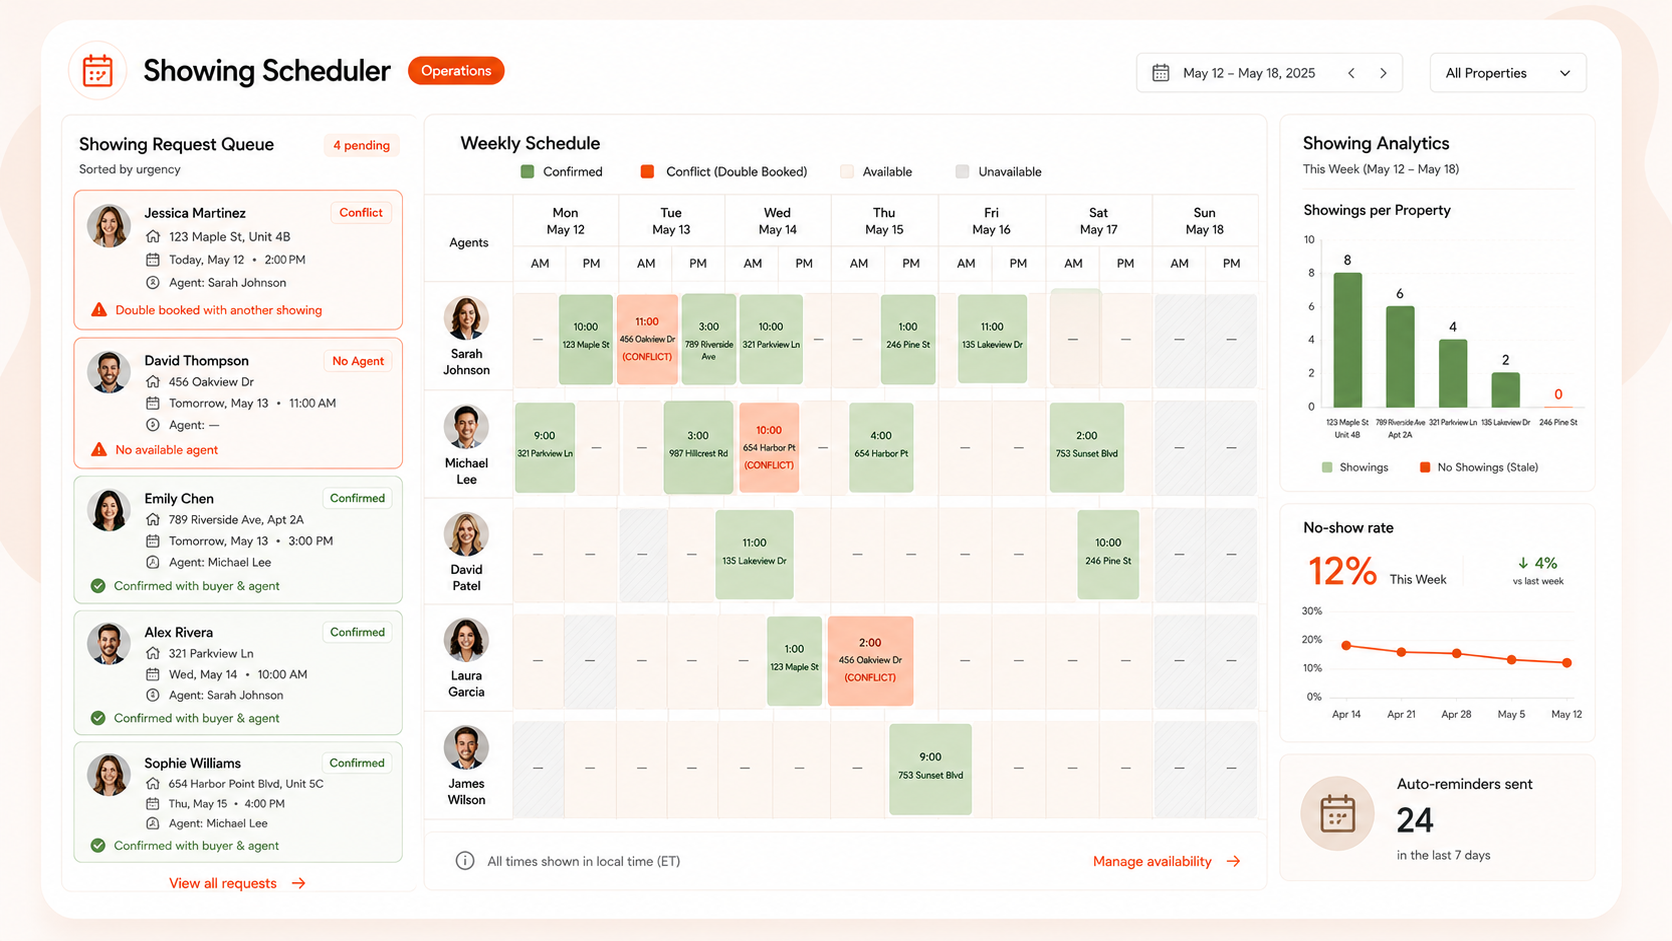This screenshot has width=1672, height=941.
Task: Click the 24 auto-reminders count
Action: pos(1415,820)
